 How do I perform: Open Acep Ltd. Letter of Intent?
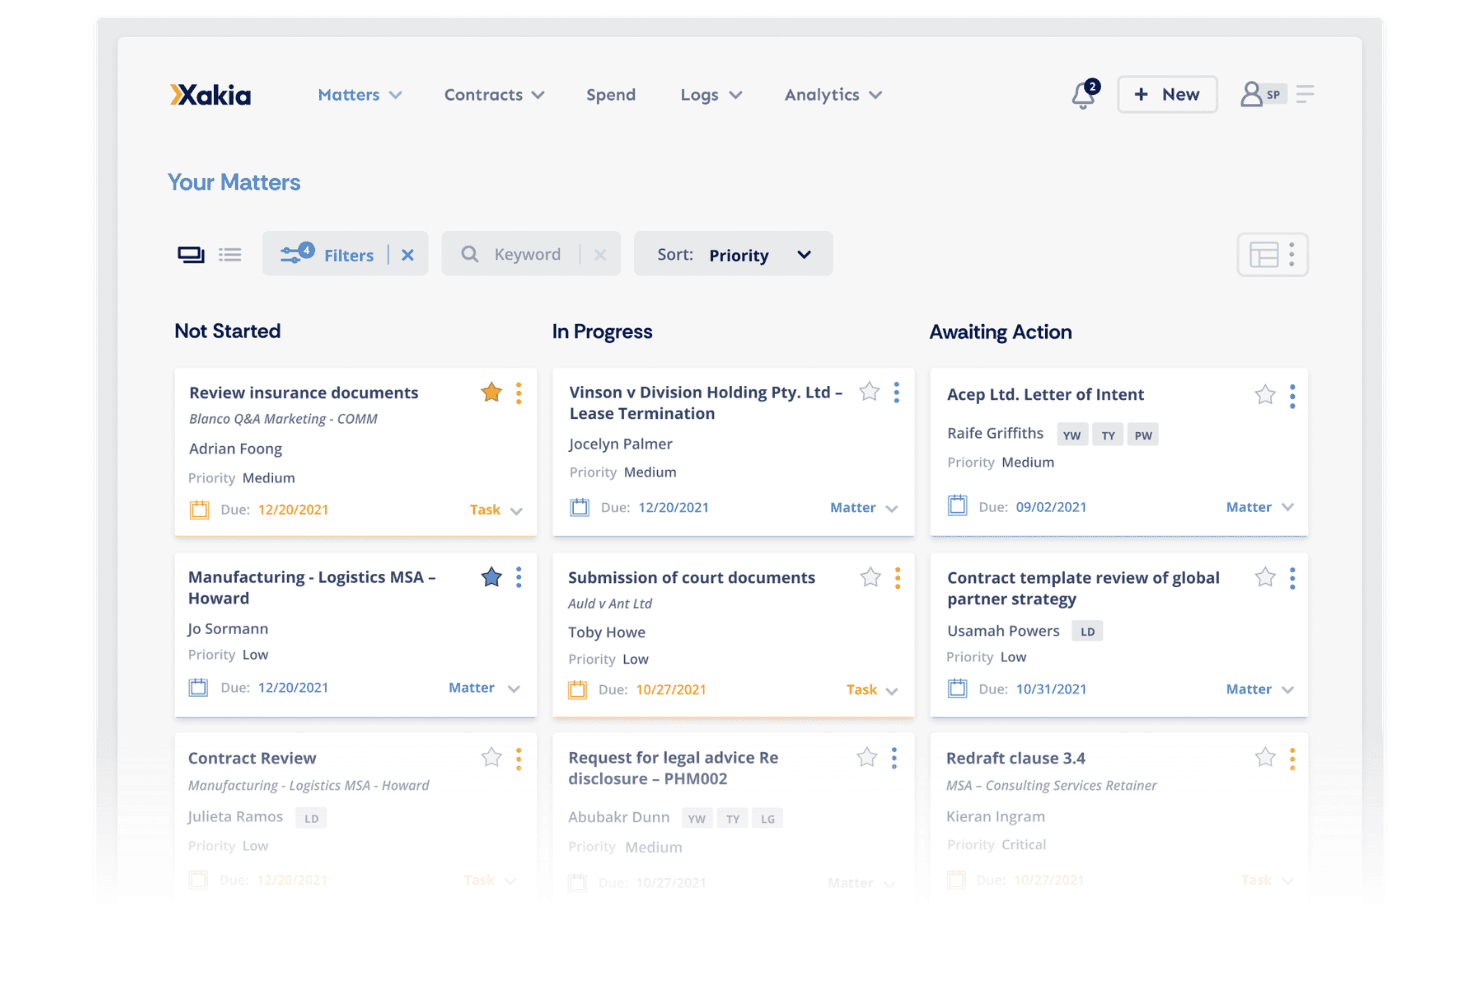(x=1045, y=394)
